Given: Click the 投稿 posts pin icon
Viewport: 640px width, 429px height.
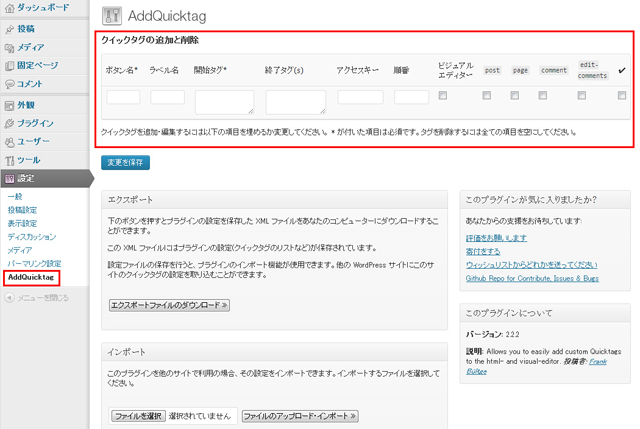Looking at the screenshot, I should [x=10, y=30].
